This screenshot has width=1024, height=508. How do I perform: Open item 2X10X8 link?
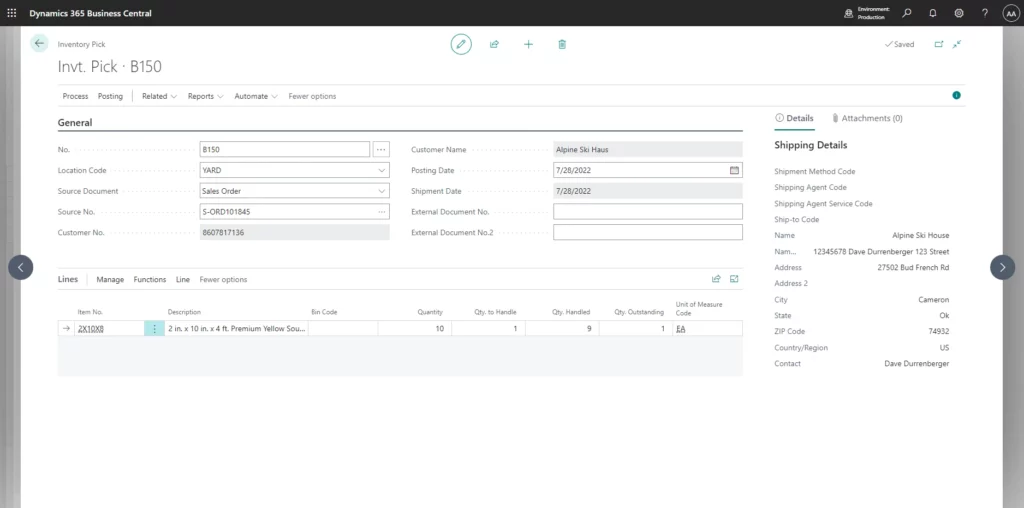[x=91, y=328]
